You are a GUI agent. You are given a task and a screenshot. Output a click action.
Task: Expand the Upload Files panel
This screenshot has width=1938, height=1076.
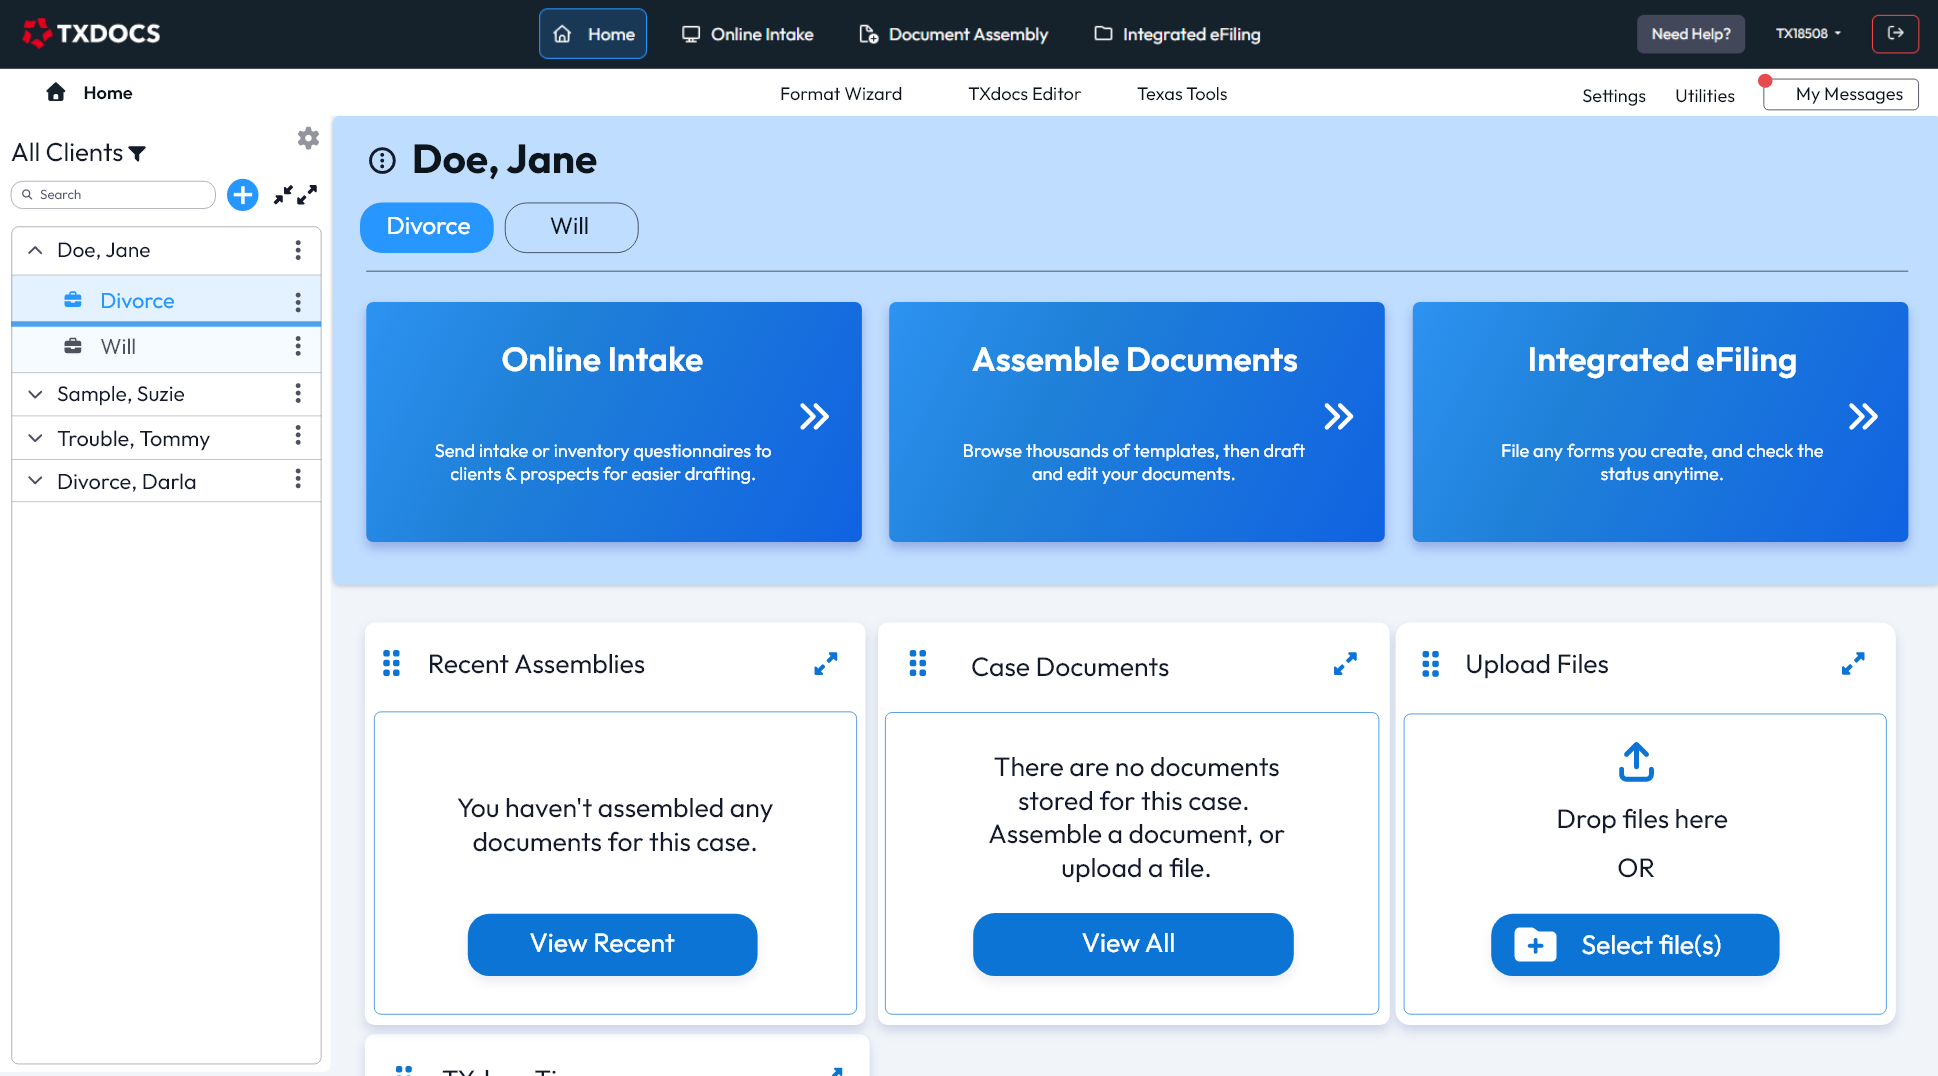click(1853, 664)
